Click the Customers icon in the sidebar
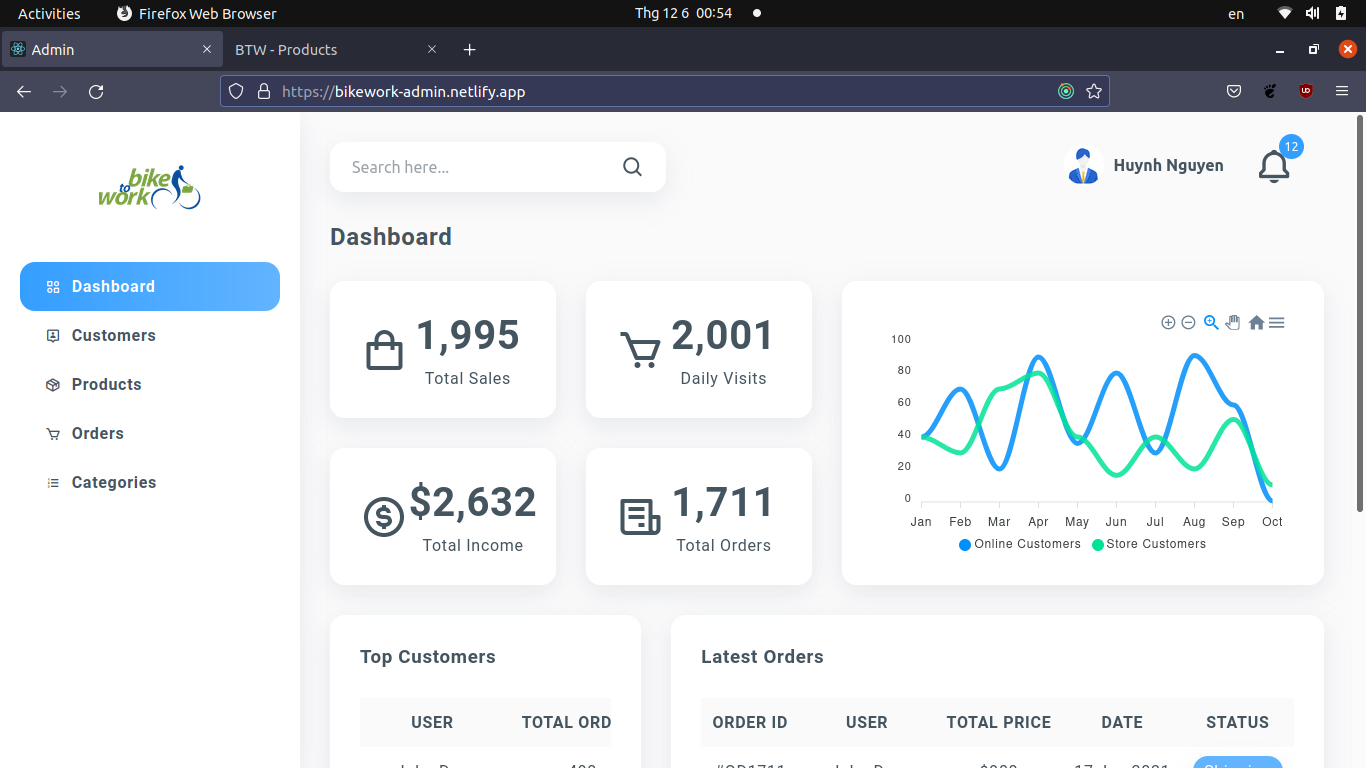Viewport: 1366px width, 768px height. pyautogui.click(x=52, y=335)
